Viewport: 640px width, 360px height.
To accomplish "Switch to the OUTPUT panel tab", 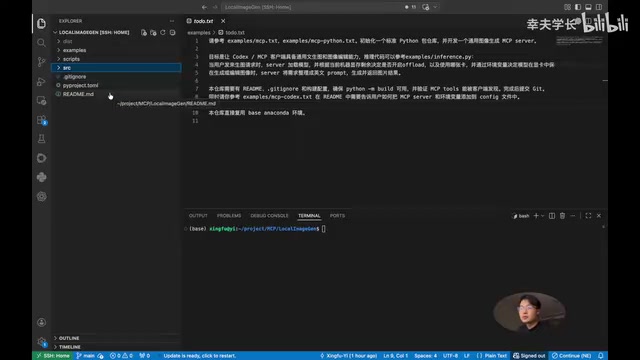I will (x=198, y=216).
